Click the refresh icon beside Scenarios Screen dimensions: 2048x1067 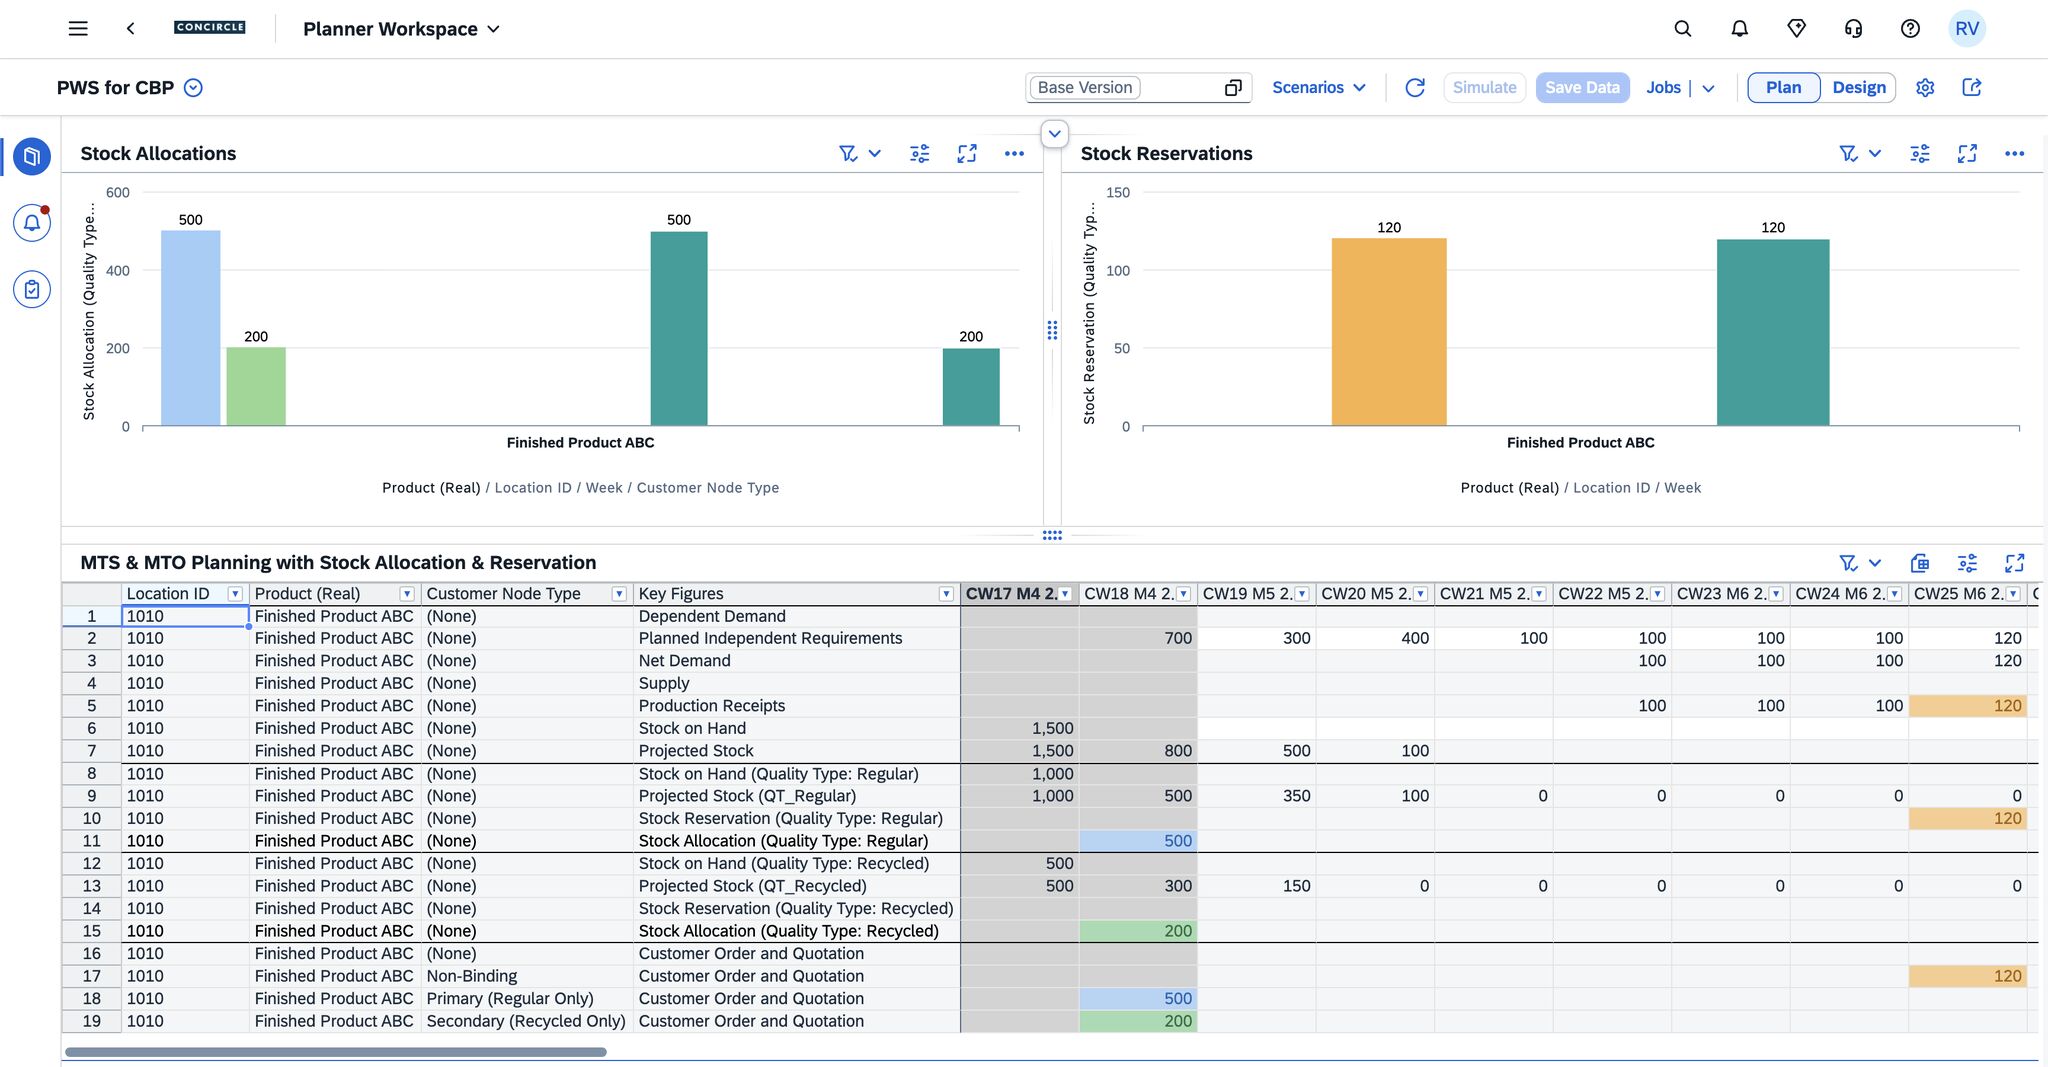tap(1415, 88)
